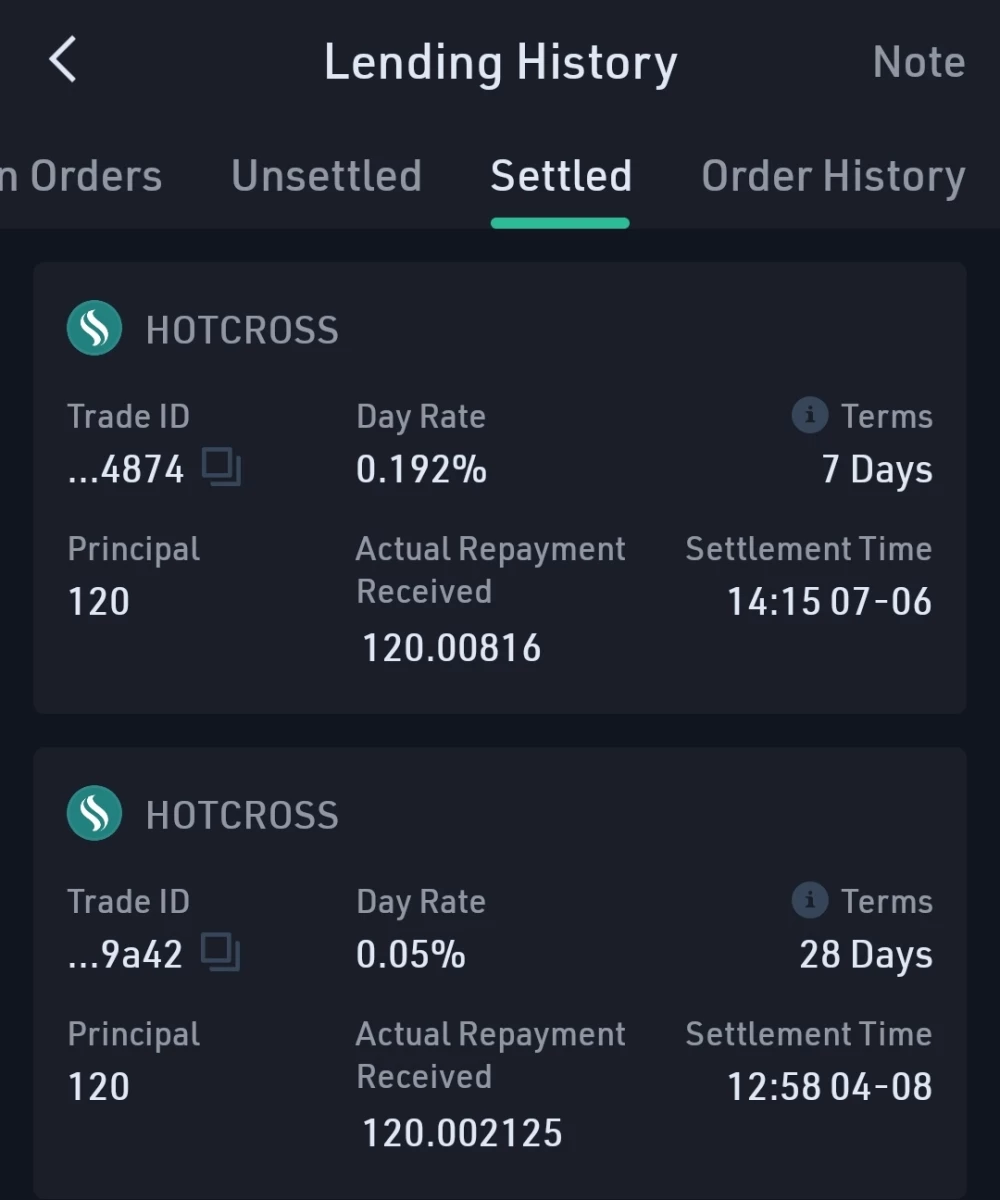Open the Note link at top right
Viewport: 1000px width, 1200px height.
(918, 62)
